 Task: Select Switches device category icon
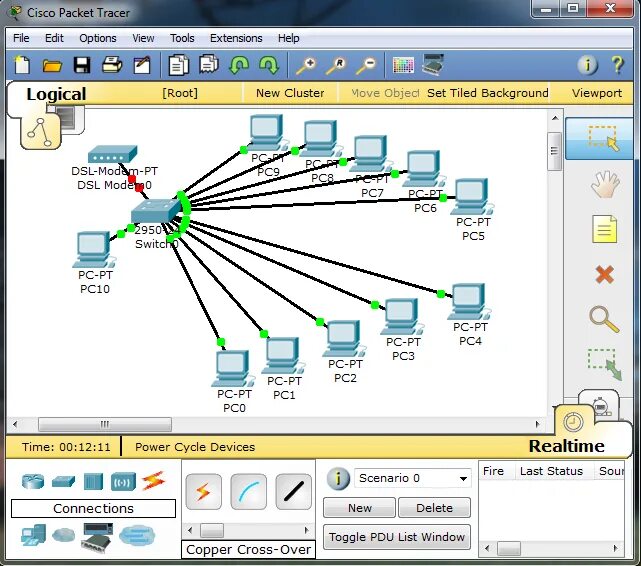pos(63,481)
